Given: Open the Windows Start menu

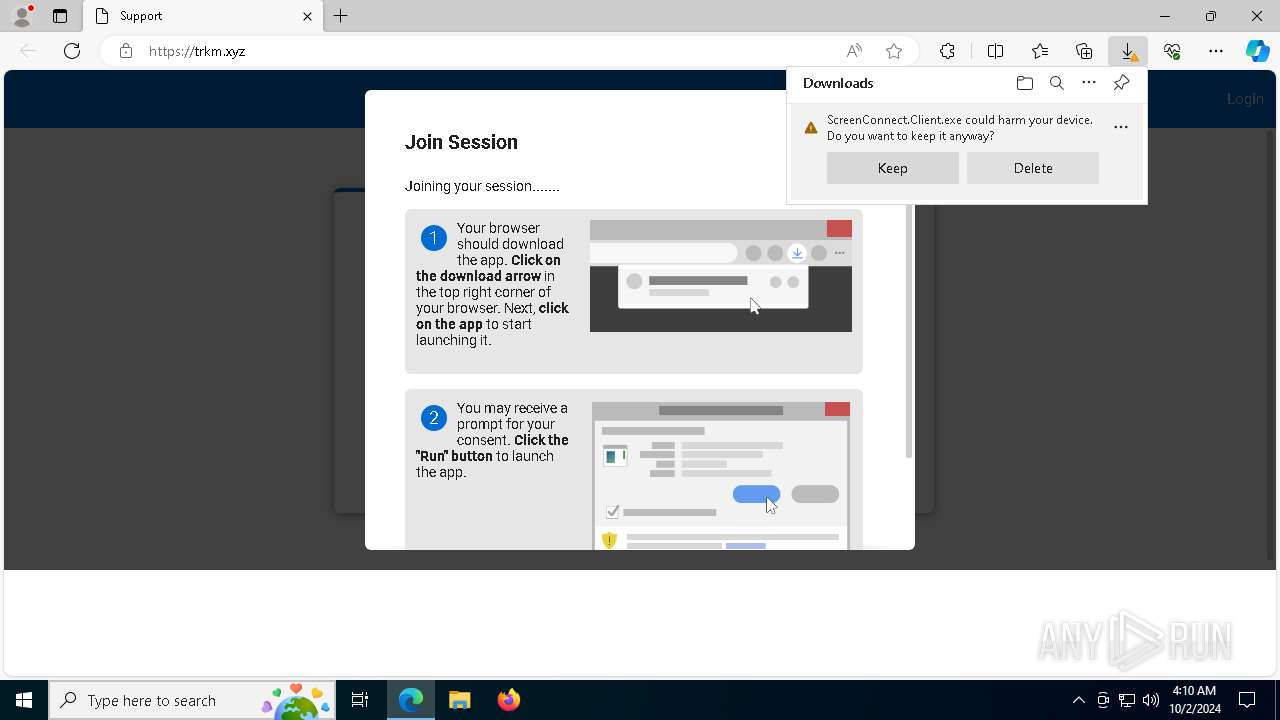Looking at the screenshot, I should 24,700.
